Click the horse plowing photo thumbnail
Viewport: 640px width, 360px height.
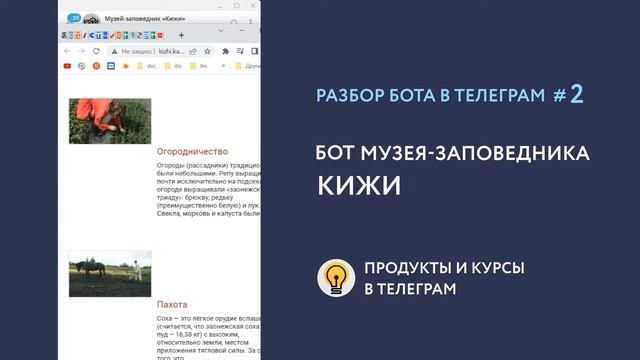(110, 273)
